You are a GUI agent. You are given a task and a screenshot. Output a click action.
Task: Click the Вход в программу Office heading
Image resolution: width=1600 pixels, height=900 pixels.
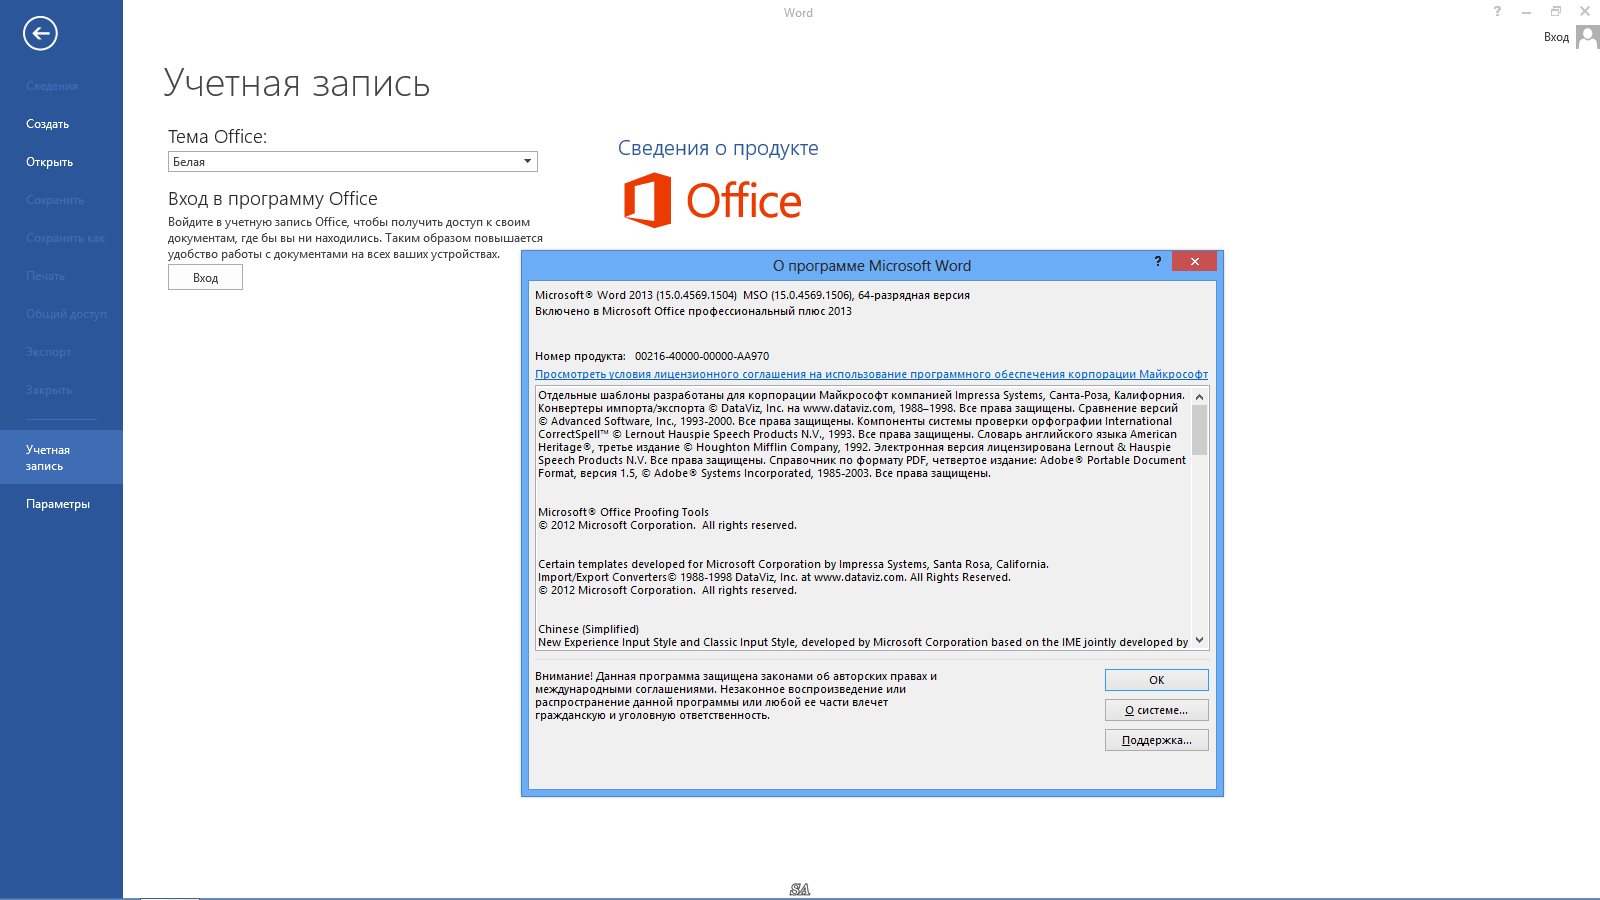coord(273,199)
